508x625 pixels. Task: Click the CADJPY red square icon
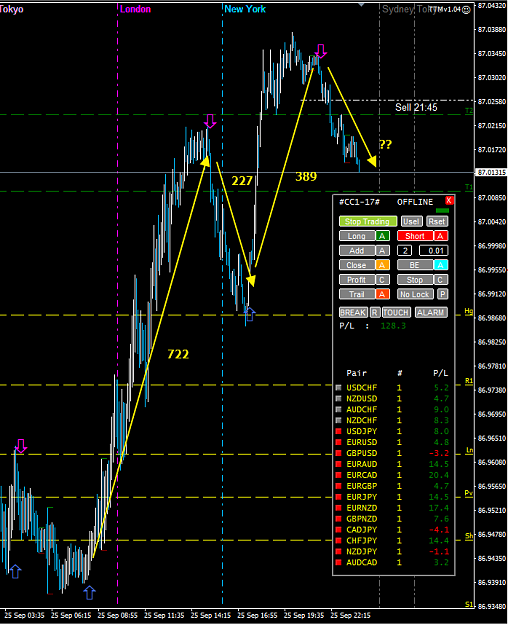339,530
